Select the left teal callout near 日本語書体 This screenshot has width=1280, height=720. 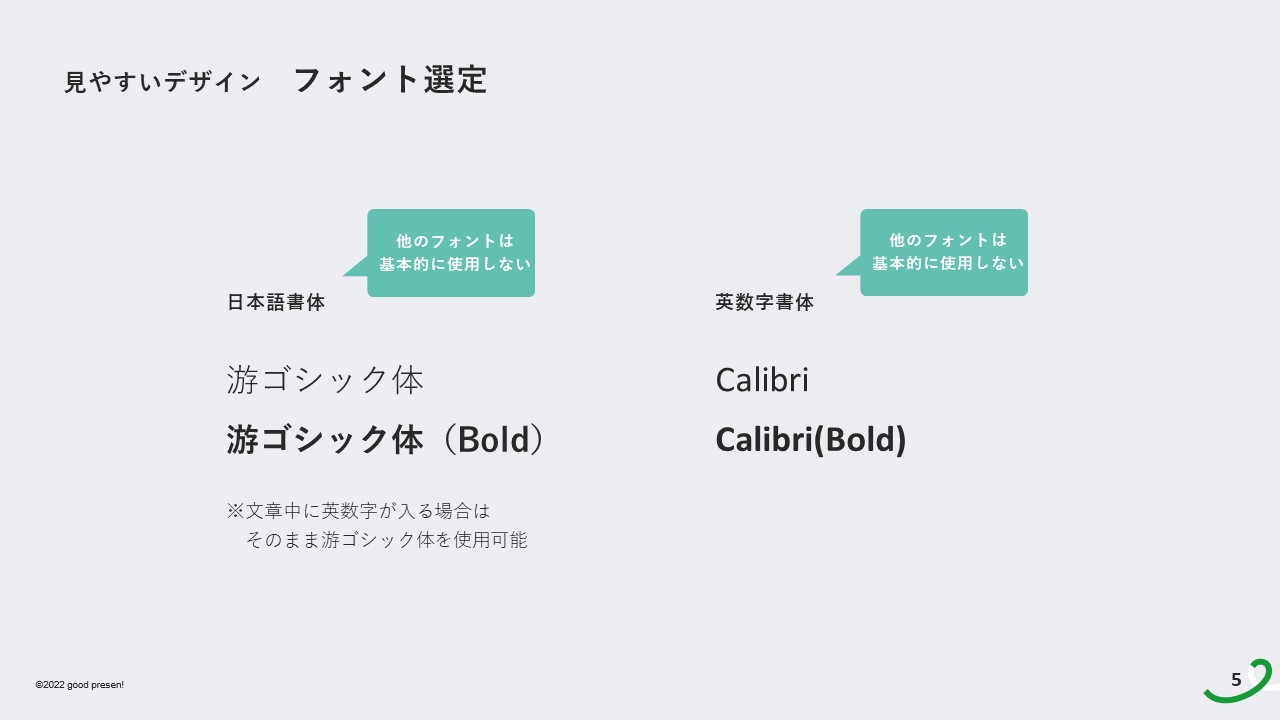tap(451, 252)
